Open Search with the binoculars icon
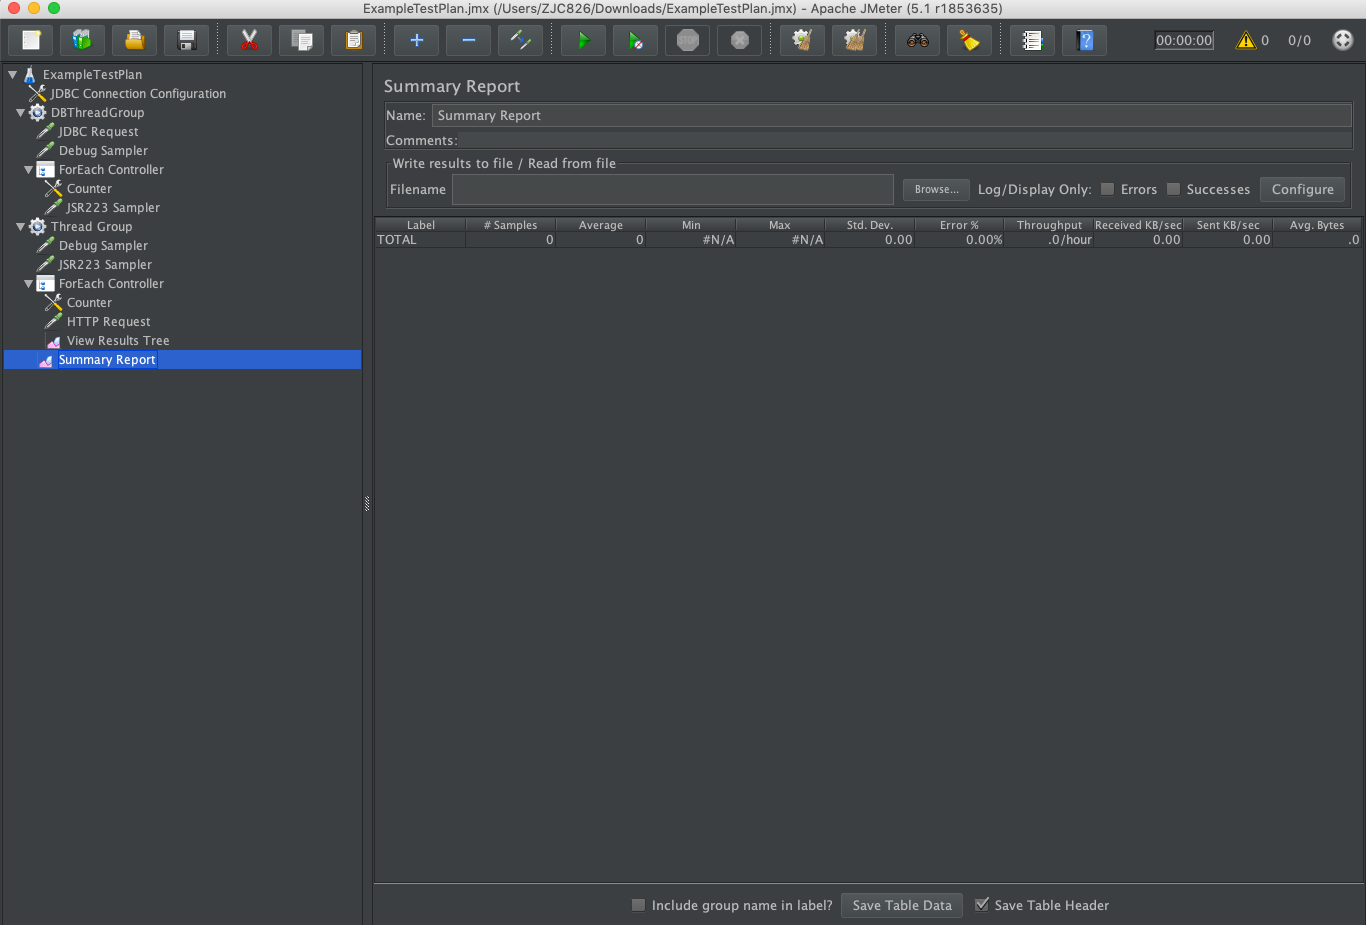Screen dimensions: 1366x925 click(917, 40)
